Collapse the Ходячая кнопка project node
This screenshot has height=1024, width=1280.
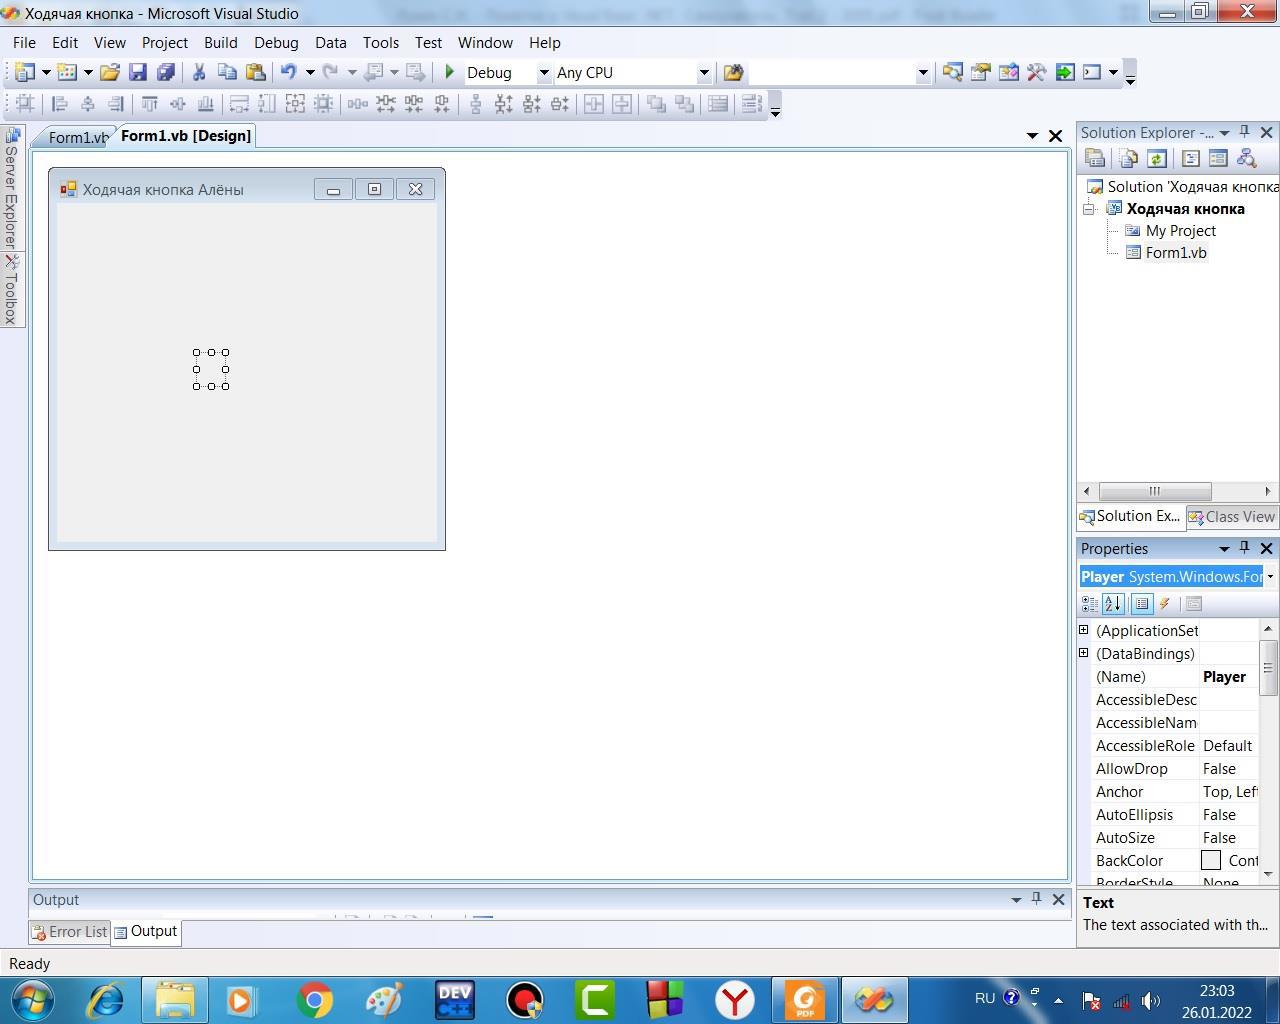click(x=1089, y=209)
